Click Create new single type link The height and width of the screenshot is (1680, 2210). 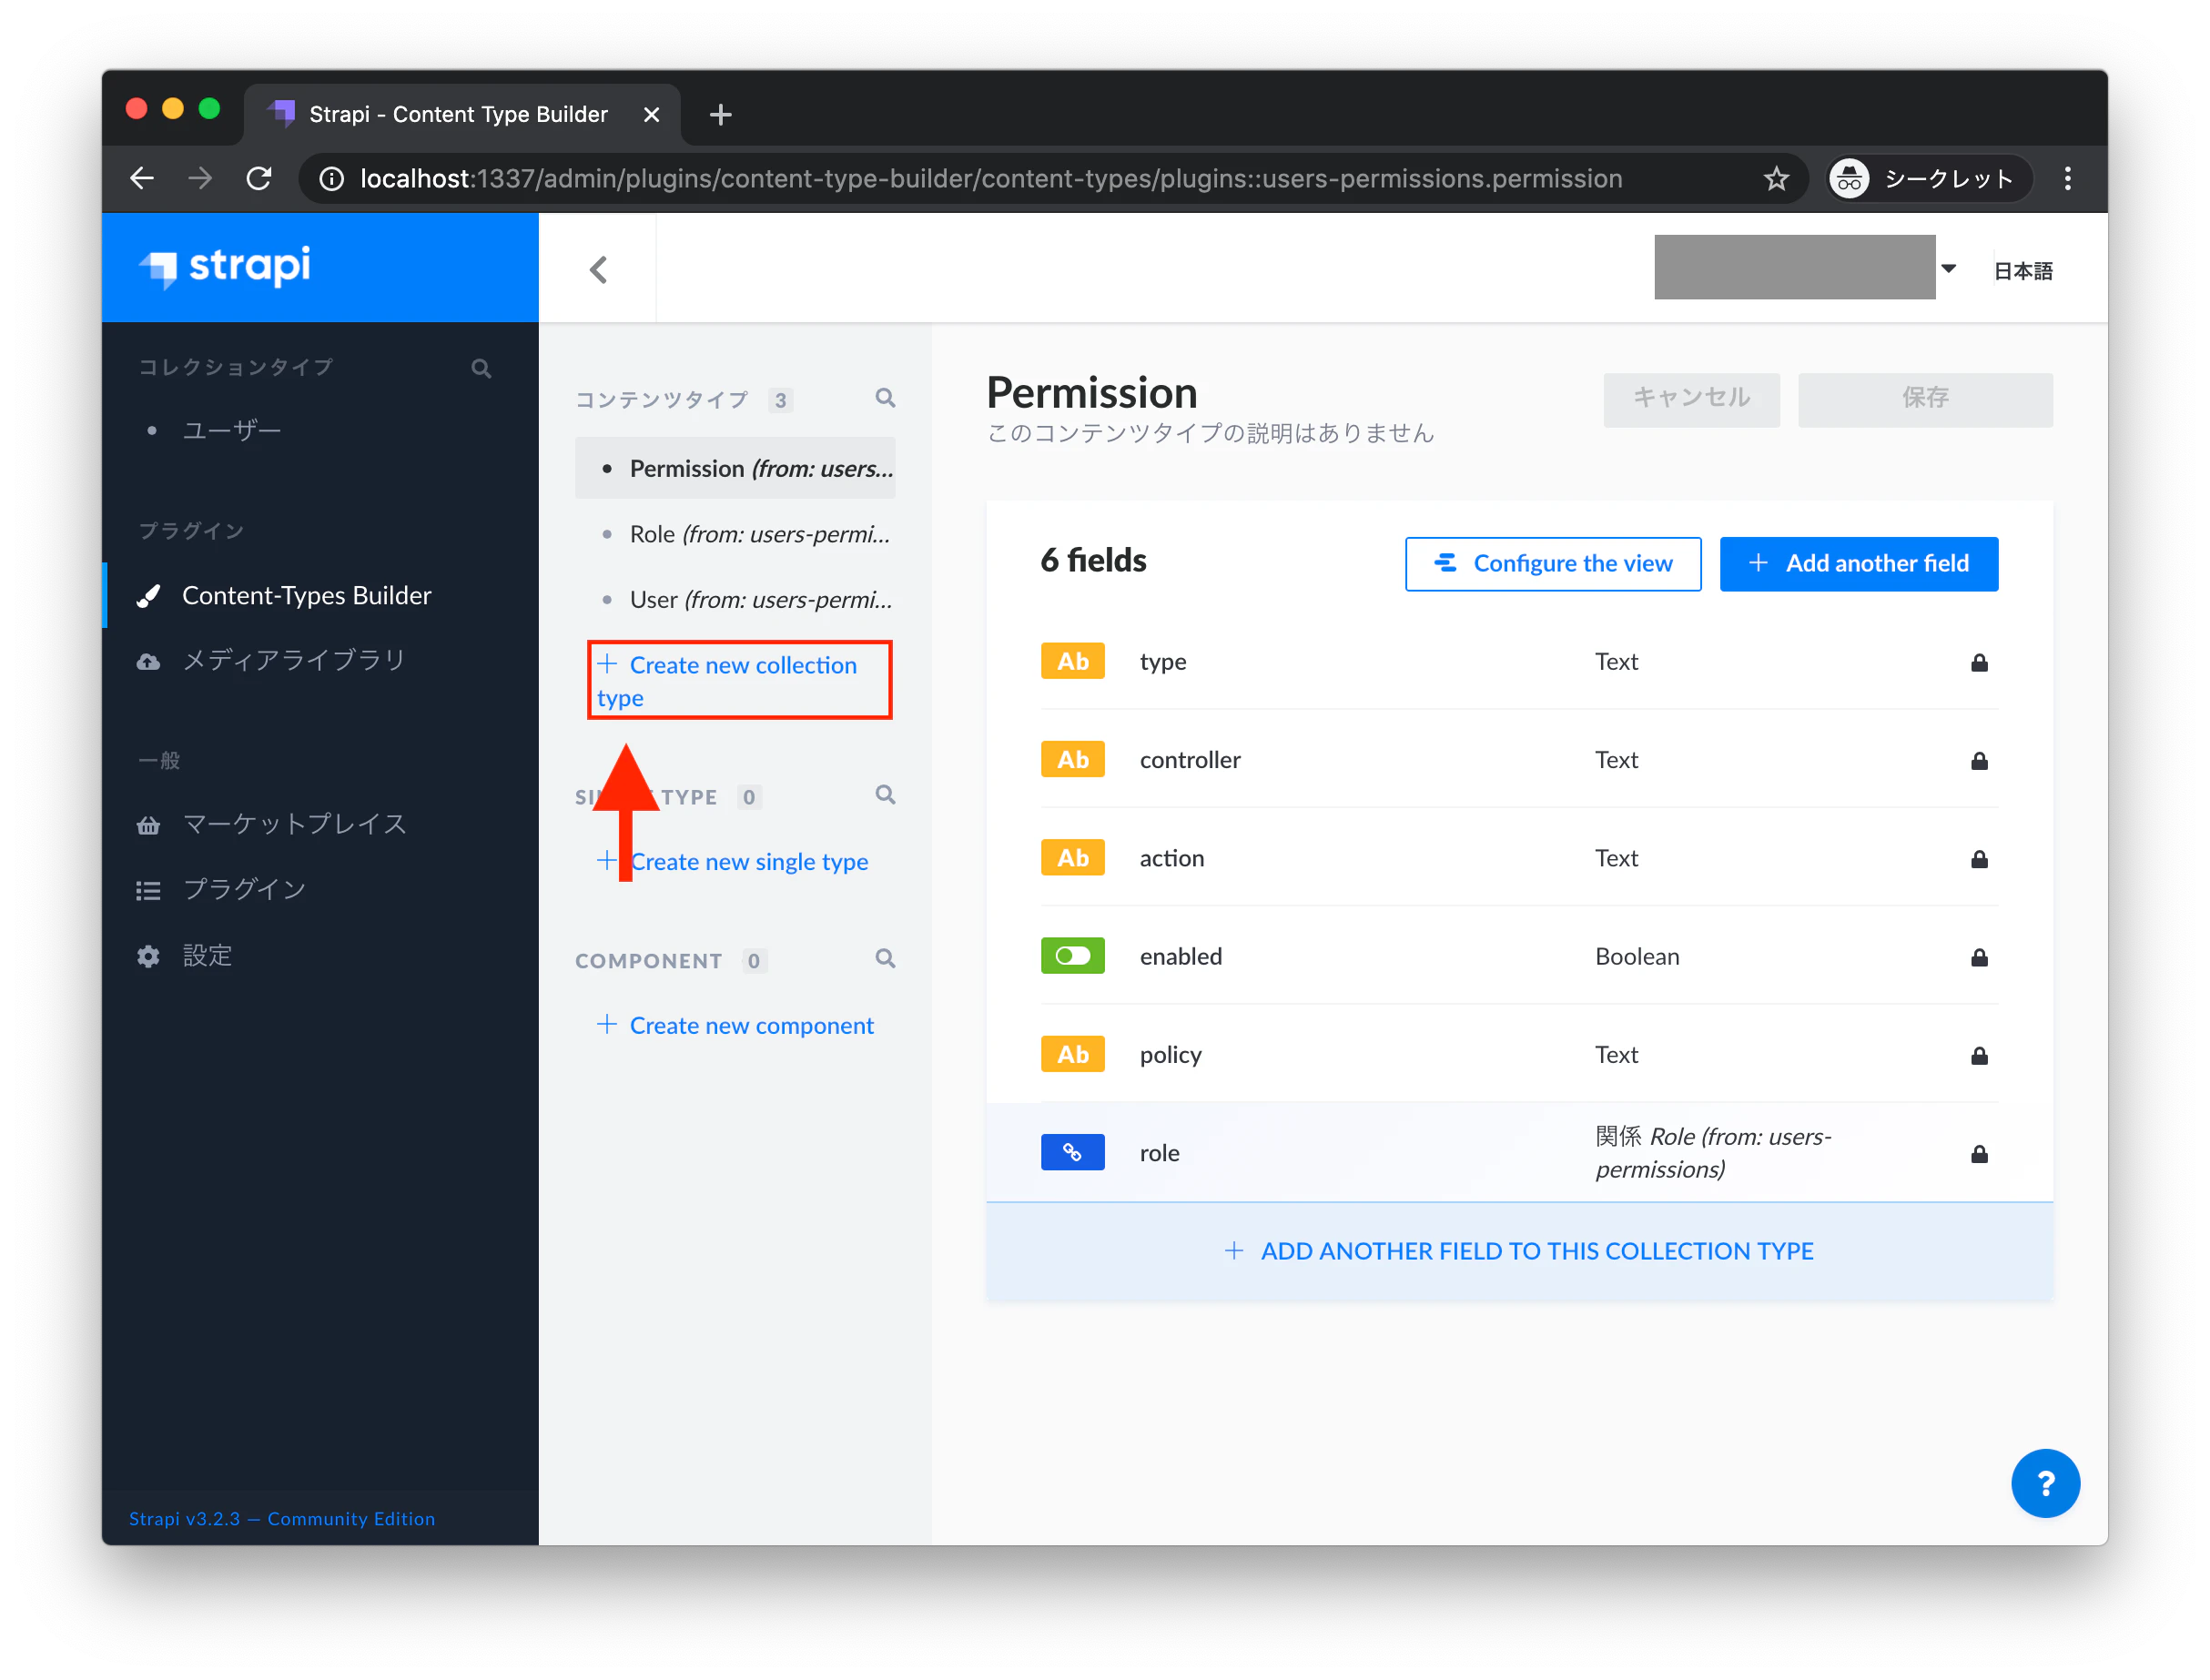coord(733,861)
